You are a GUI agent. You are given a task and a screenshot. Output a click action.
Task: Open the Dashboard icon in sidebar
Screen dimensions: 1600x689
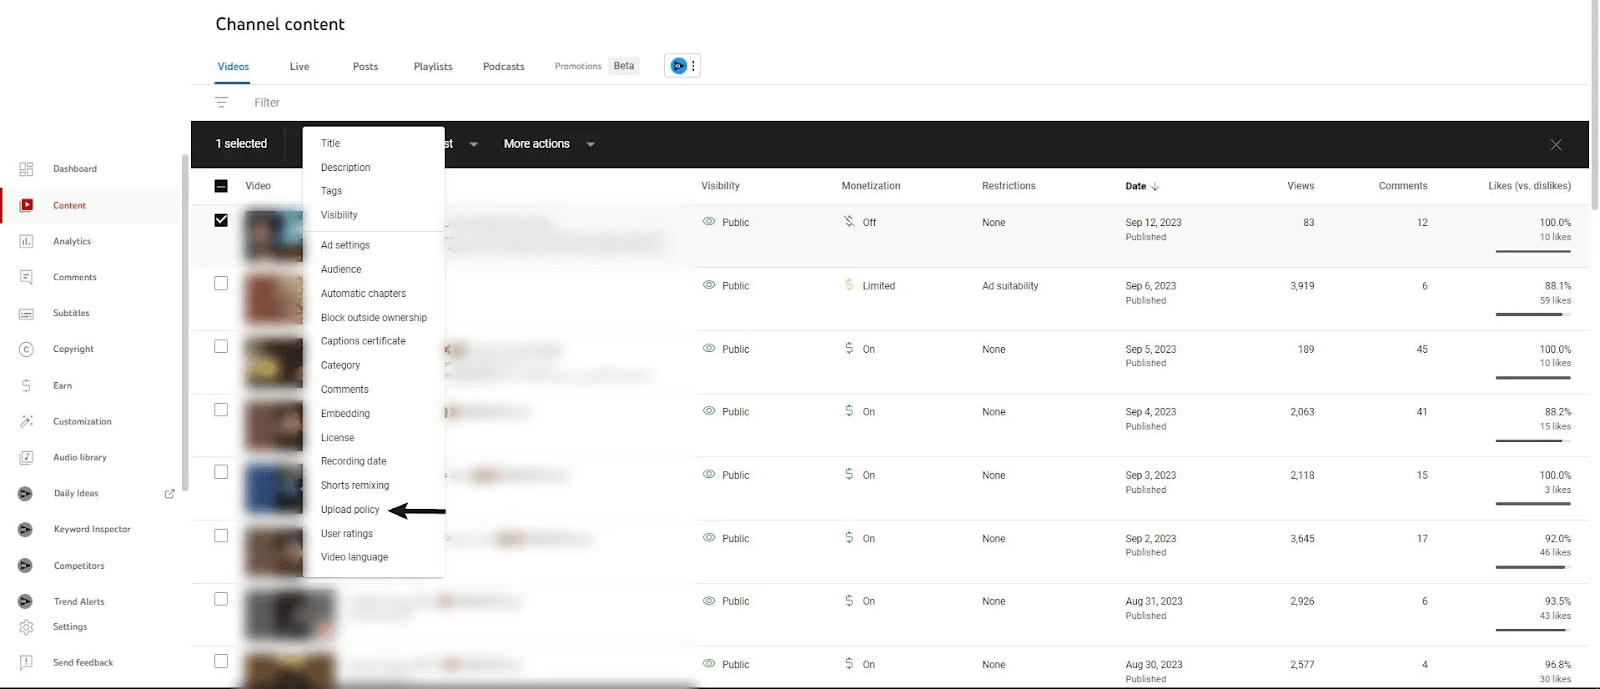tap(26, 169)
